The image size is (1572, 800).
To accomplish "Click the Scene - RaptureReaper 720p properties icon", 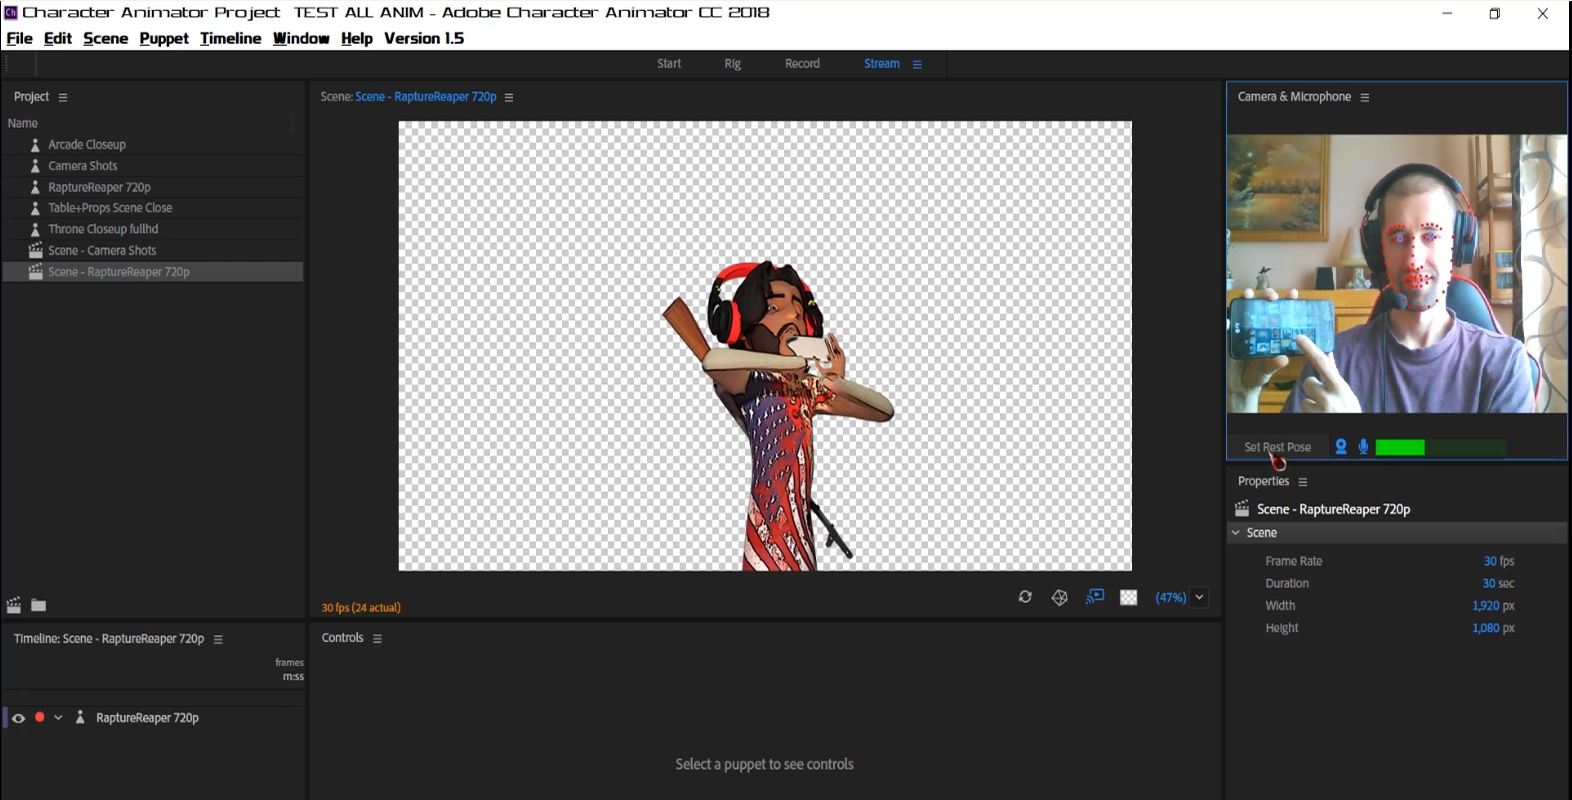I will (1242, 509).
